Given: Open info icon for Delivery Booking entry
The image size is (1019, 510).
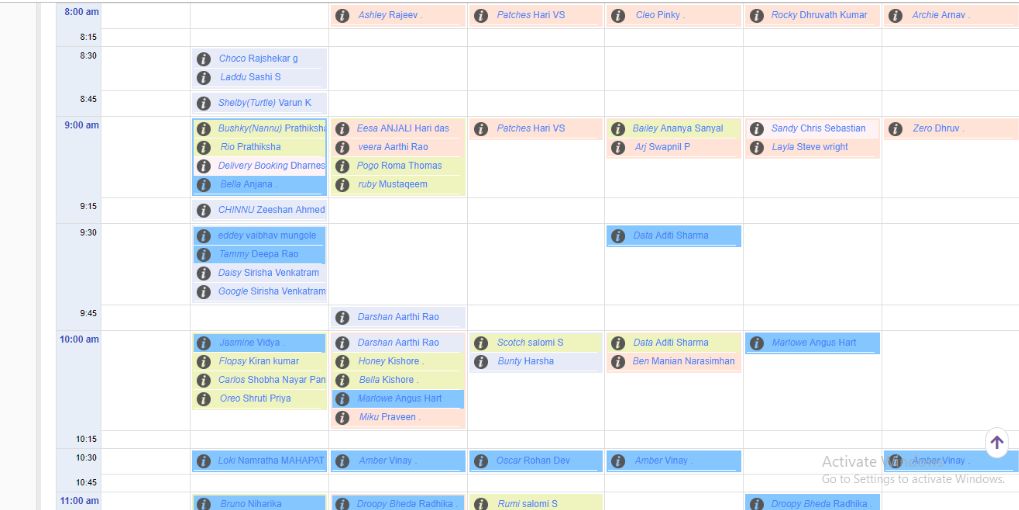Looking at the screenshot, I should click(x=203, y=166).
